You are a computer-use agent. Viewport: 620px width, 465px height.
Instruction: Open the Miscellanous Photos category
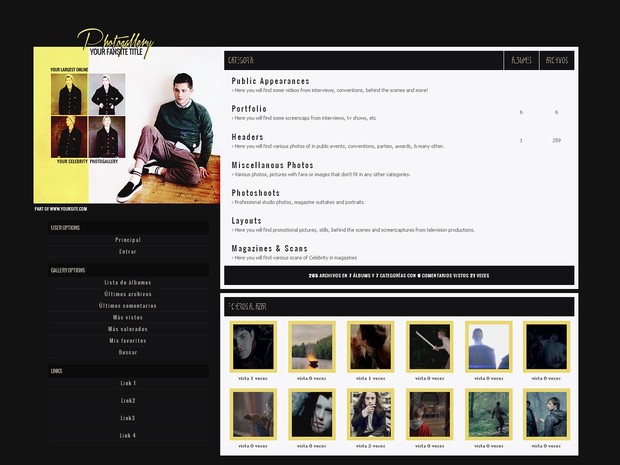(272, 165)
